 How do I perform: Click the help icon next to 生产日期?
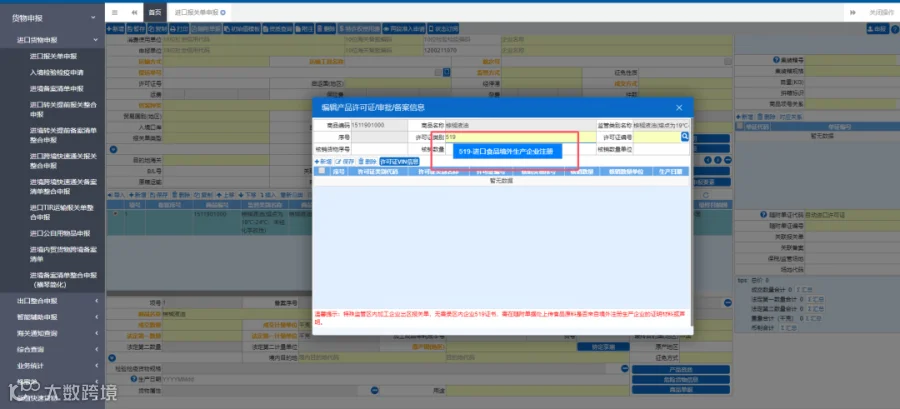tap(133, 379)
